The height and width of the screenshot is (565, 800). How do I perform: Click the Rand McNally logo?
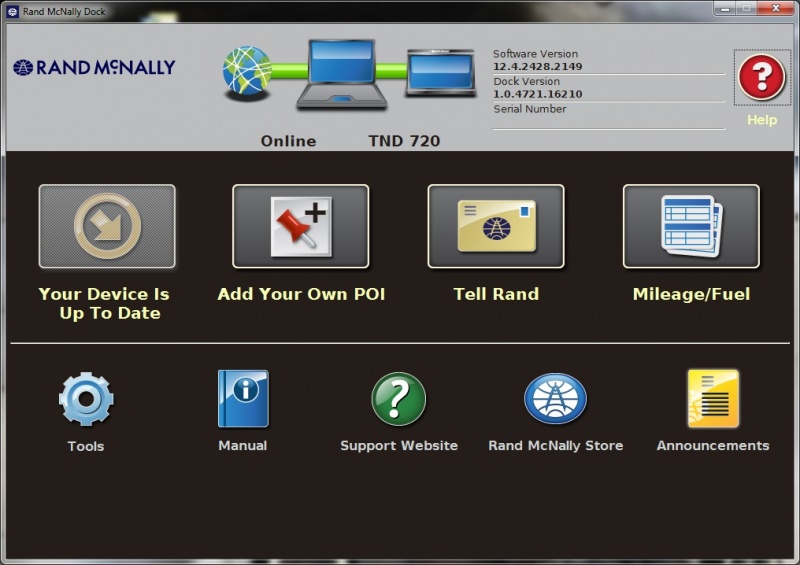point(94,67)
